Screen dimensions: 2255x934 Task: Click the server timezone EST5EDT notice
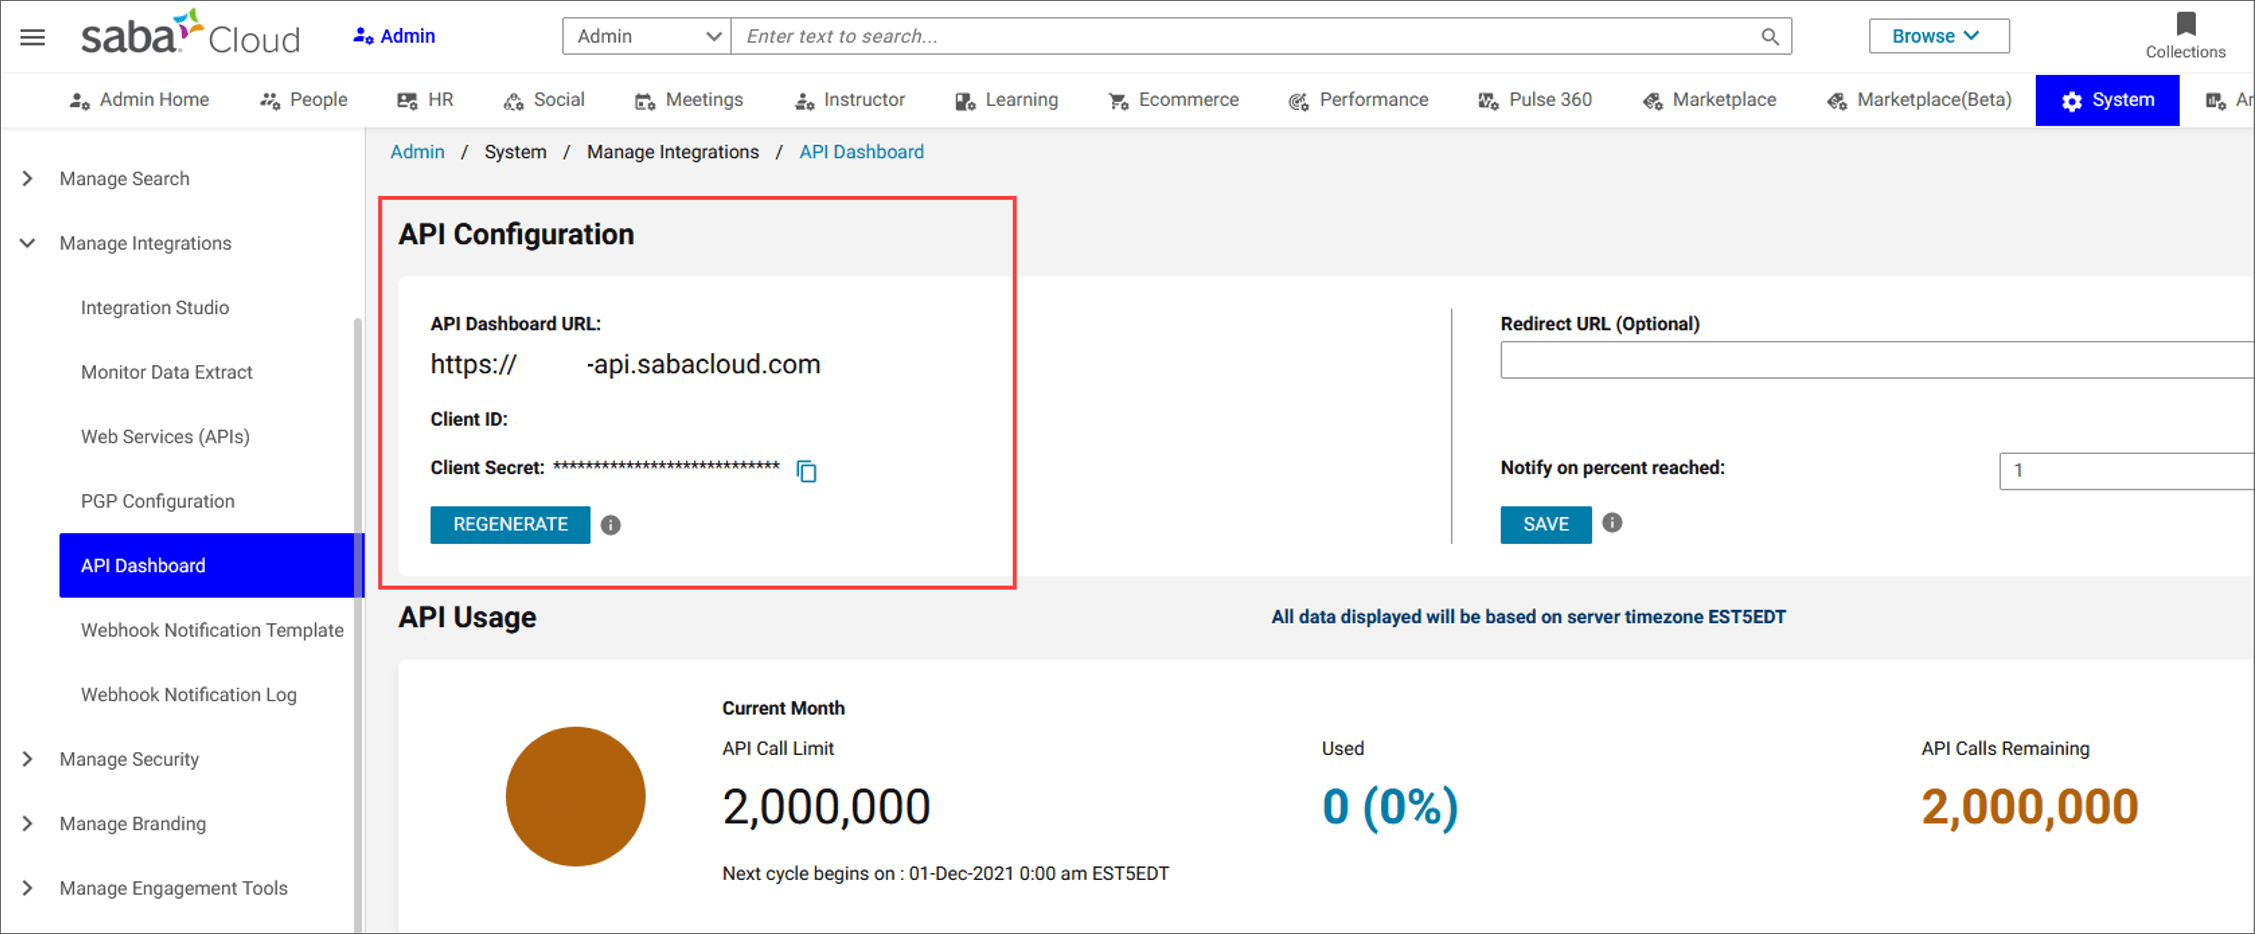pos(1528,617)
